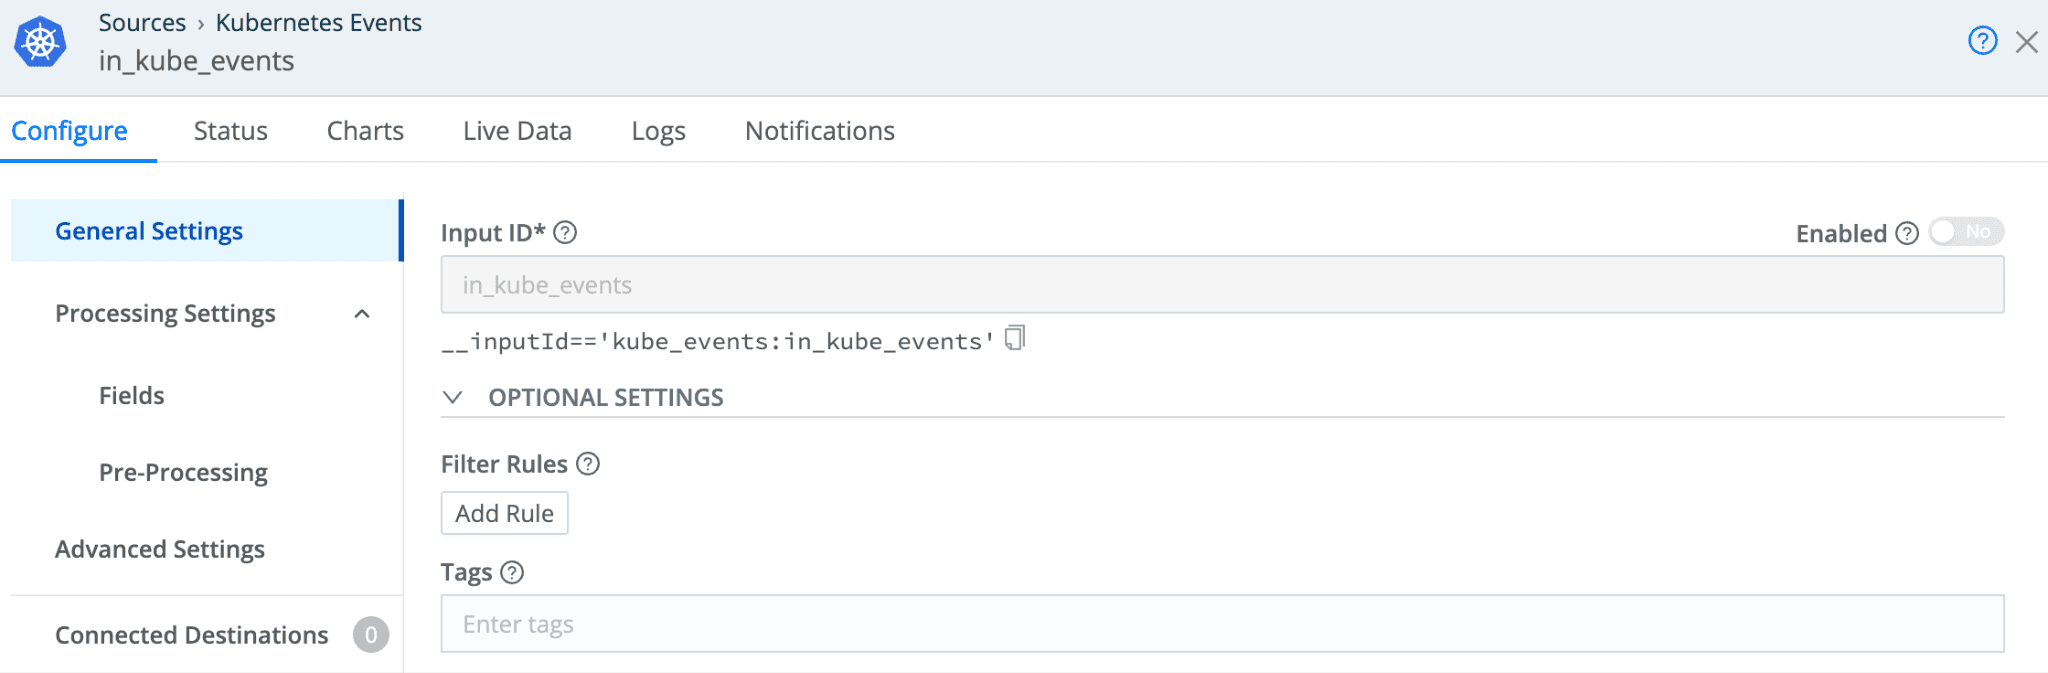Copy the __inputId expression to clipboard
Image resolution: width=2048 pixels, height=673 pixels.
[x=1015, y=338]
